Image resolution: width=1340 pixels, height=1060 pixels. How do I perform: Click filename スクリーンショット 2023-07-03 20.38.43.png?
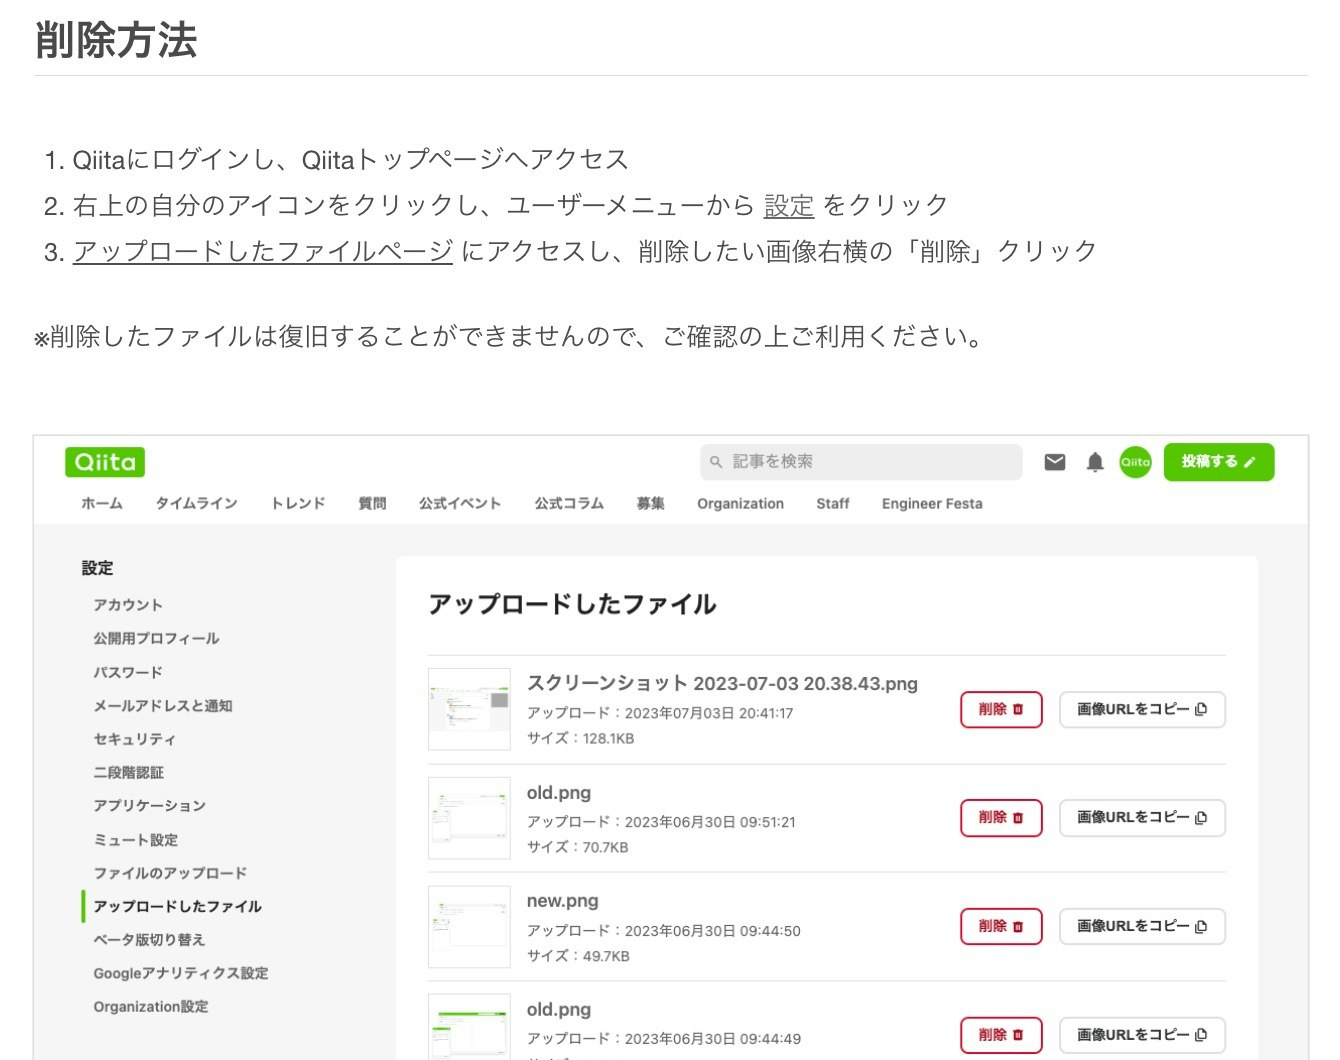[722, 684]
